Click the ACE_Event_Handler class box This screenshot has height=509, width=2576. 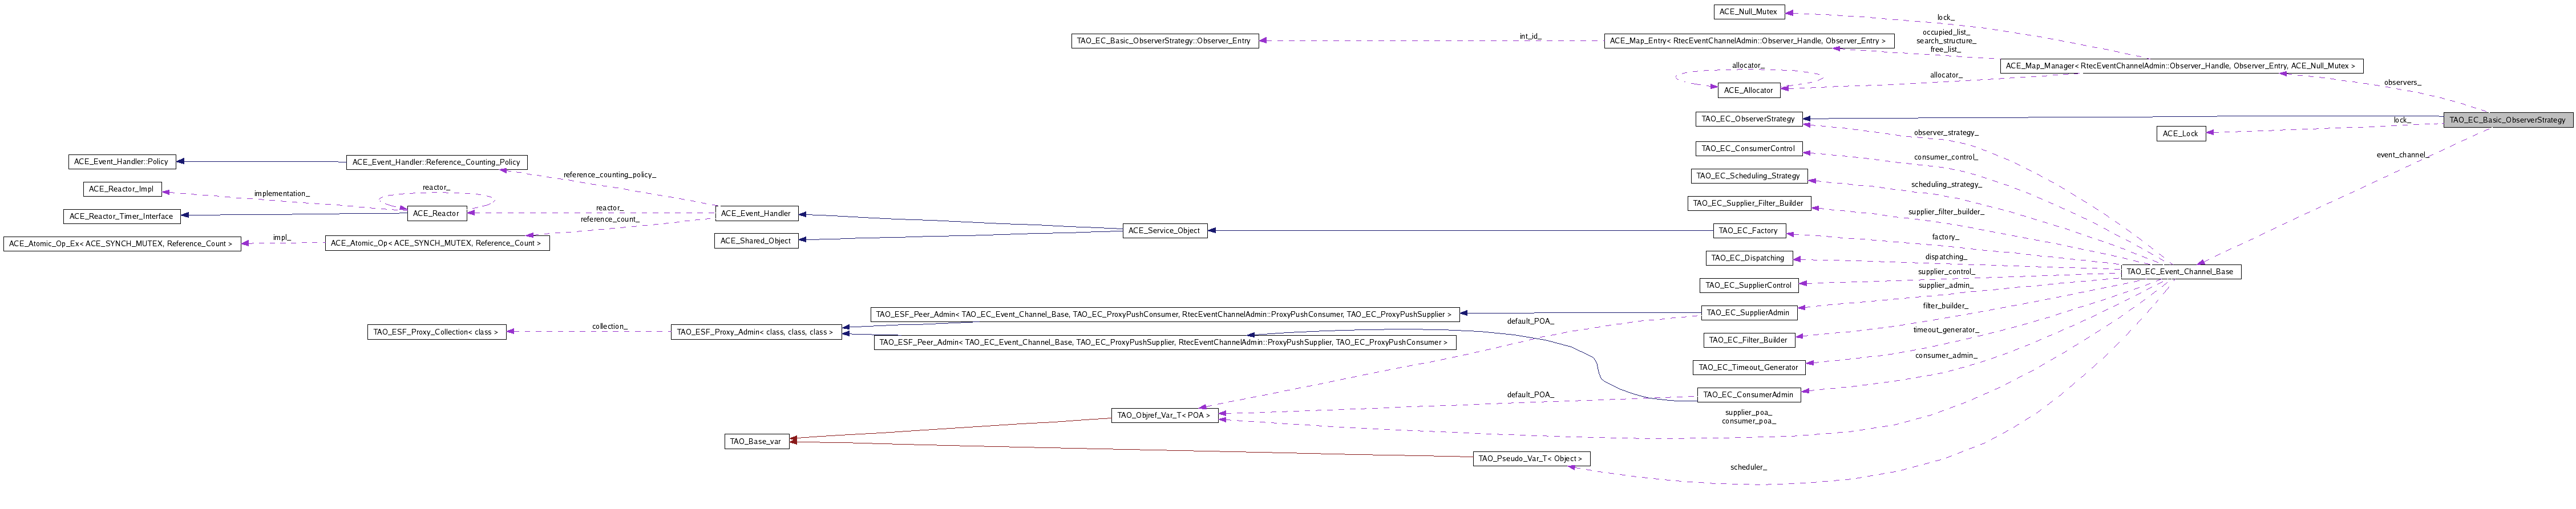pos(756,213)
